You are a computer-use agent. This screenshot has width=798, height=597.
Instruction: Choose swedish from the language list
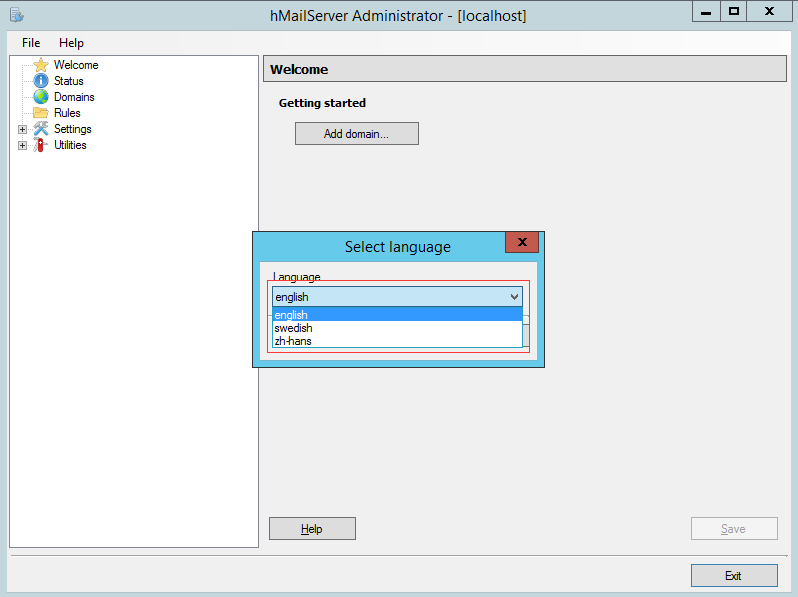[x=396, y=328]
